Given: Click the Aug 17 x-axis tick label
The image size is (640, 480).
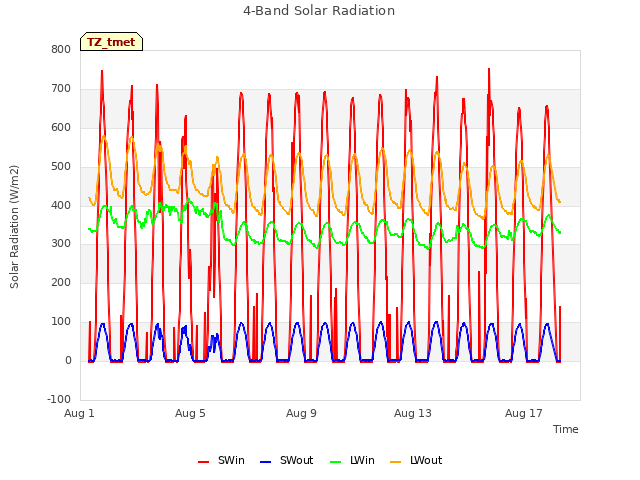Looking at the screenshot, I should click(x=524, y=413).
